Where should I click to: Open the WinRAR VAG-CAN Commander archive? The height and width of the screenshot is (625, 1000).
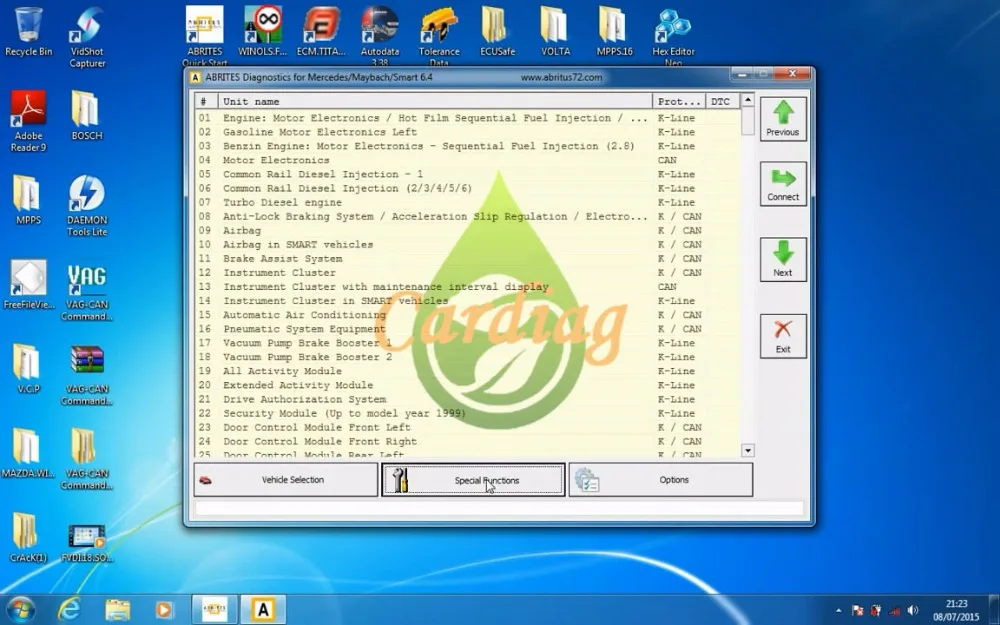87,375
